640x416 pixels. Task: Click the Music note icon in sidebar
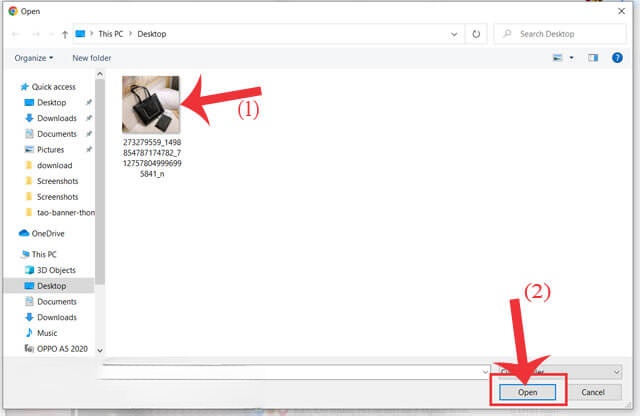point(29,333)
